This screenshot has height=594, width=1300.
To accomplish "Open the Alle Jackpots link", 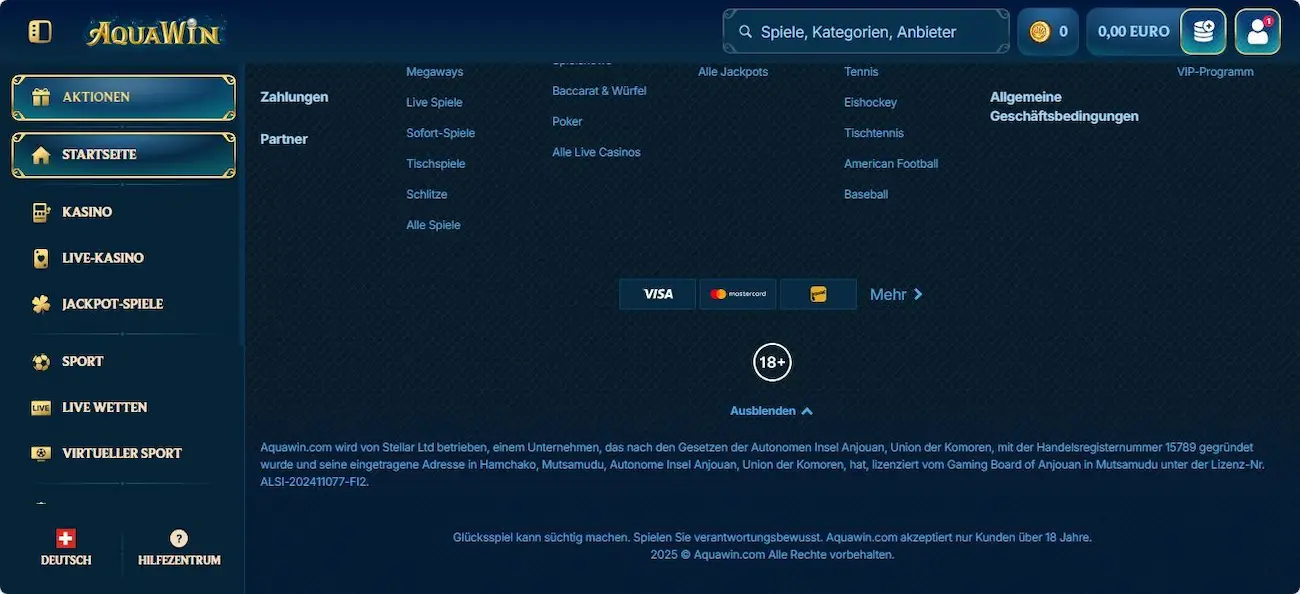I will point(733,72).
